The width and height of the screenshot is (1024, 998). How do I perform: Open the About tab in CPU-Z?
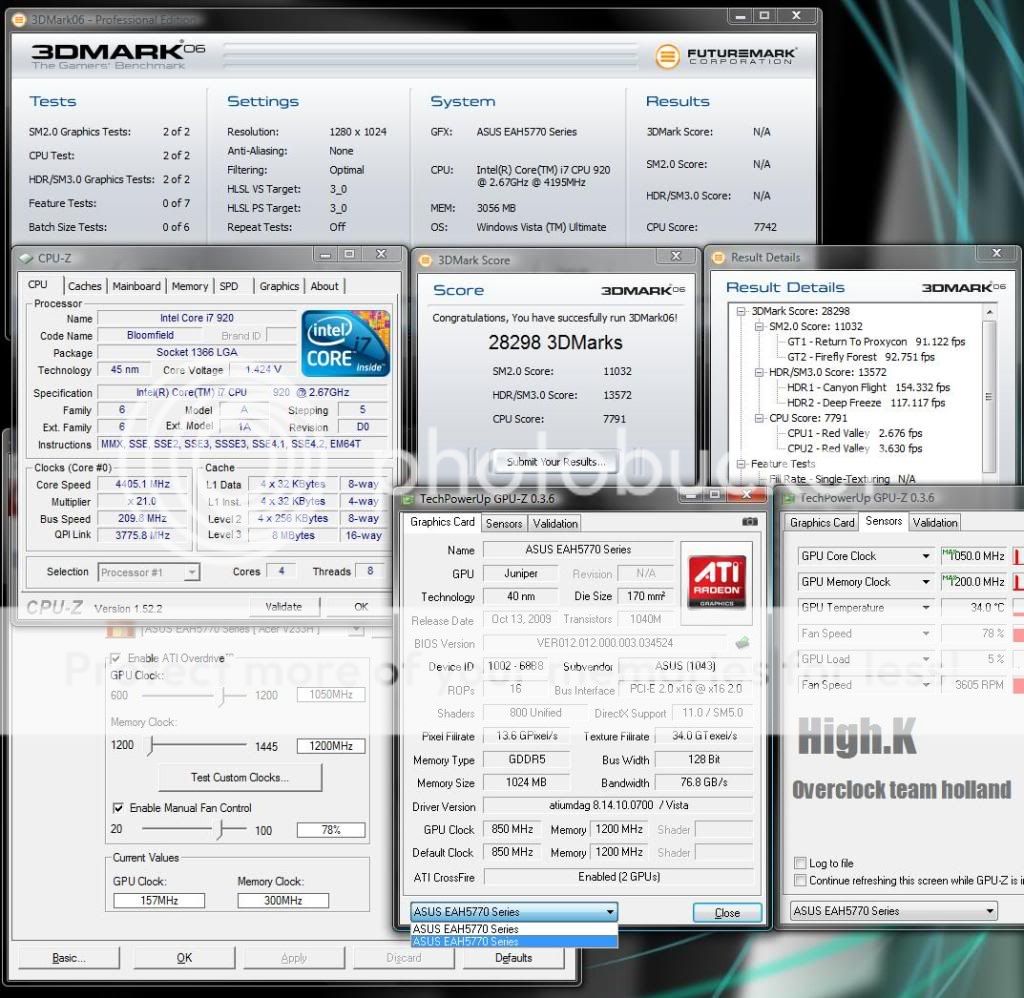[x=325, y=286]
